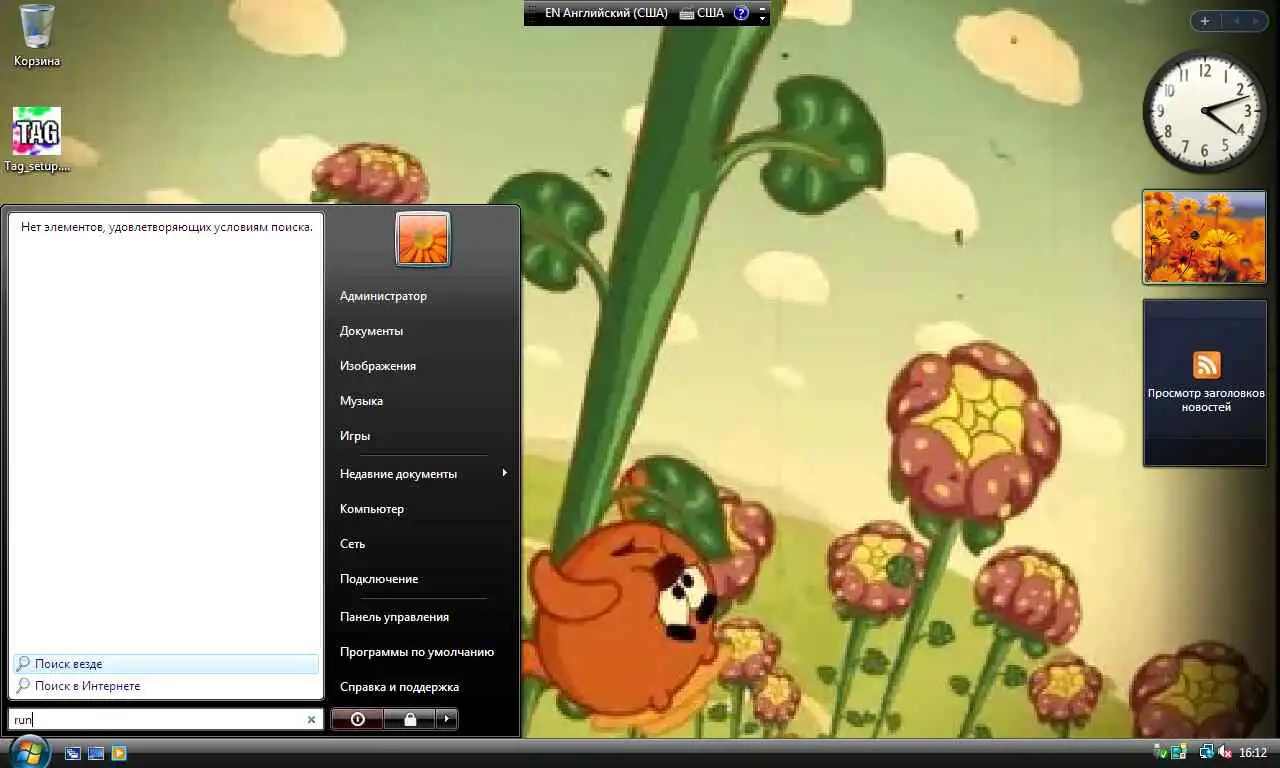Open Сеть from Start menu

tap(352, 544)
